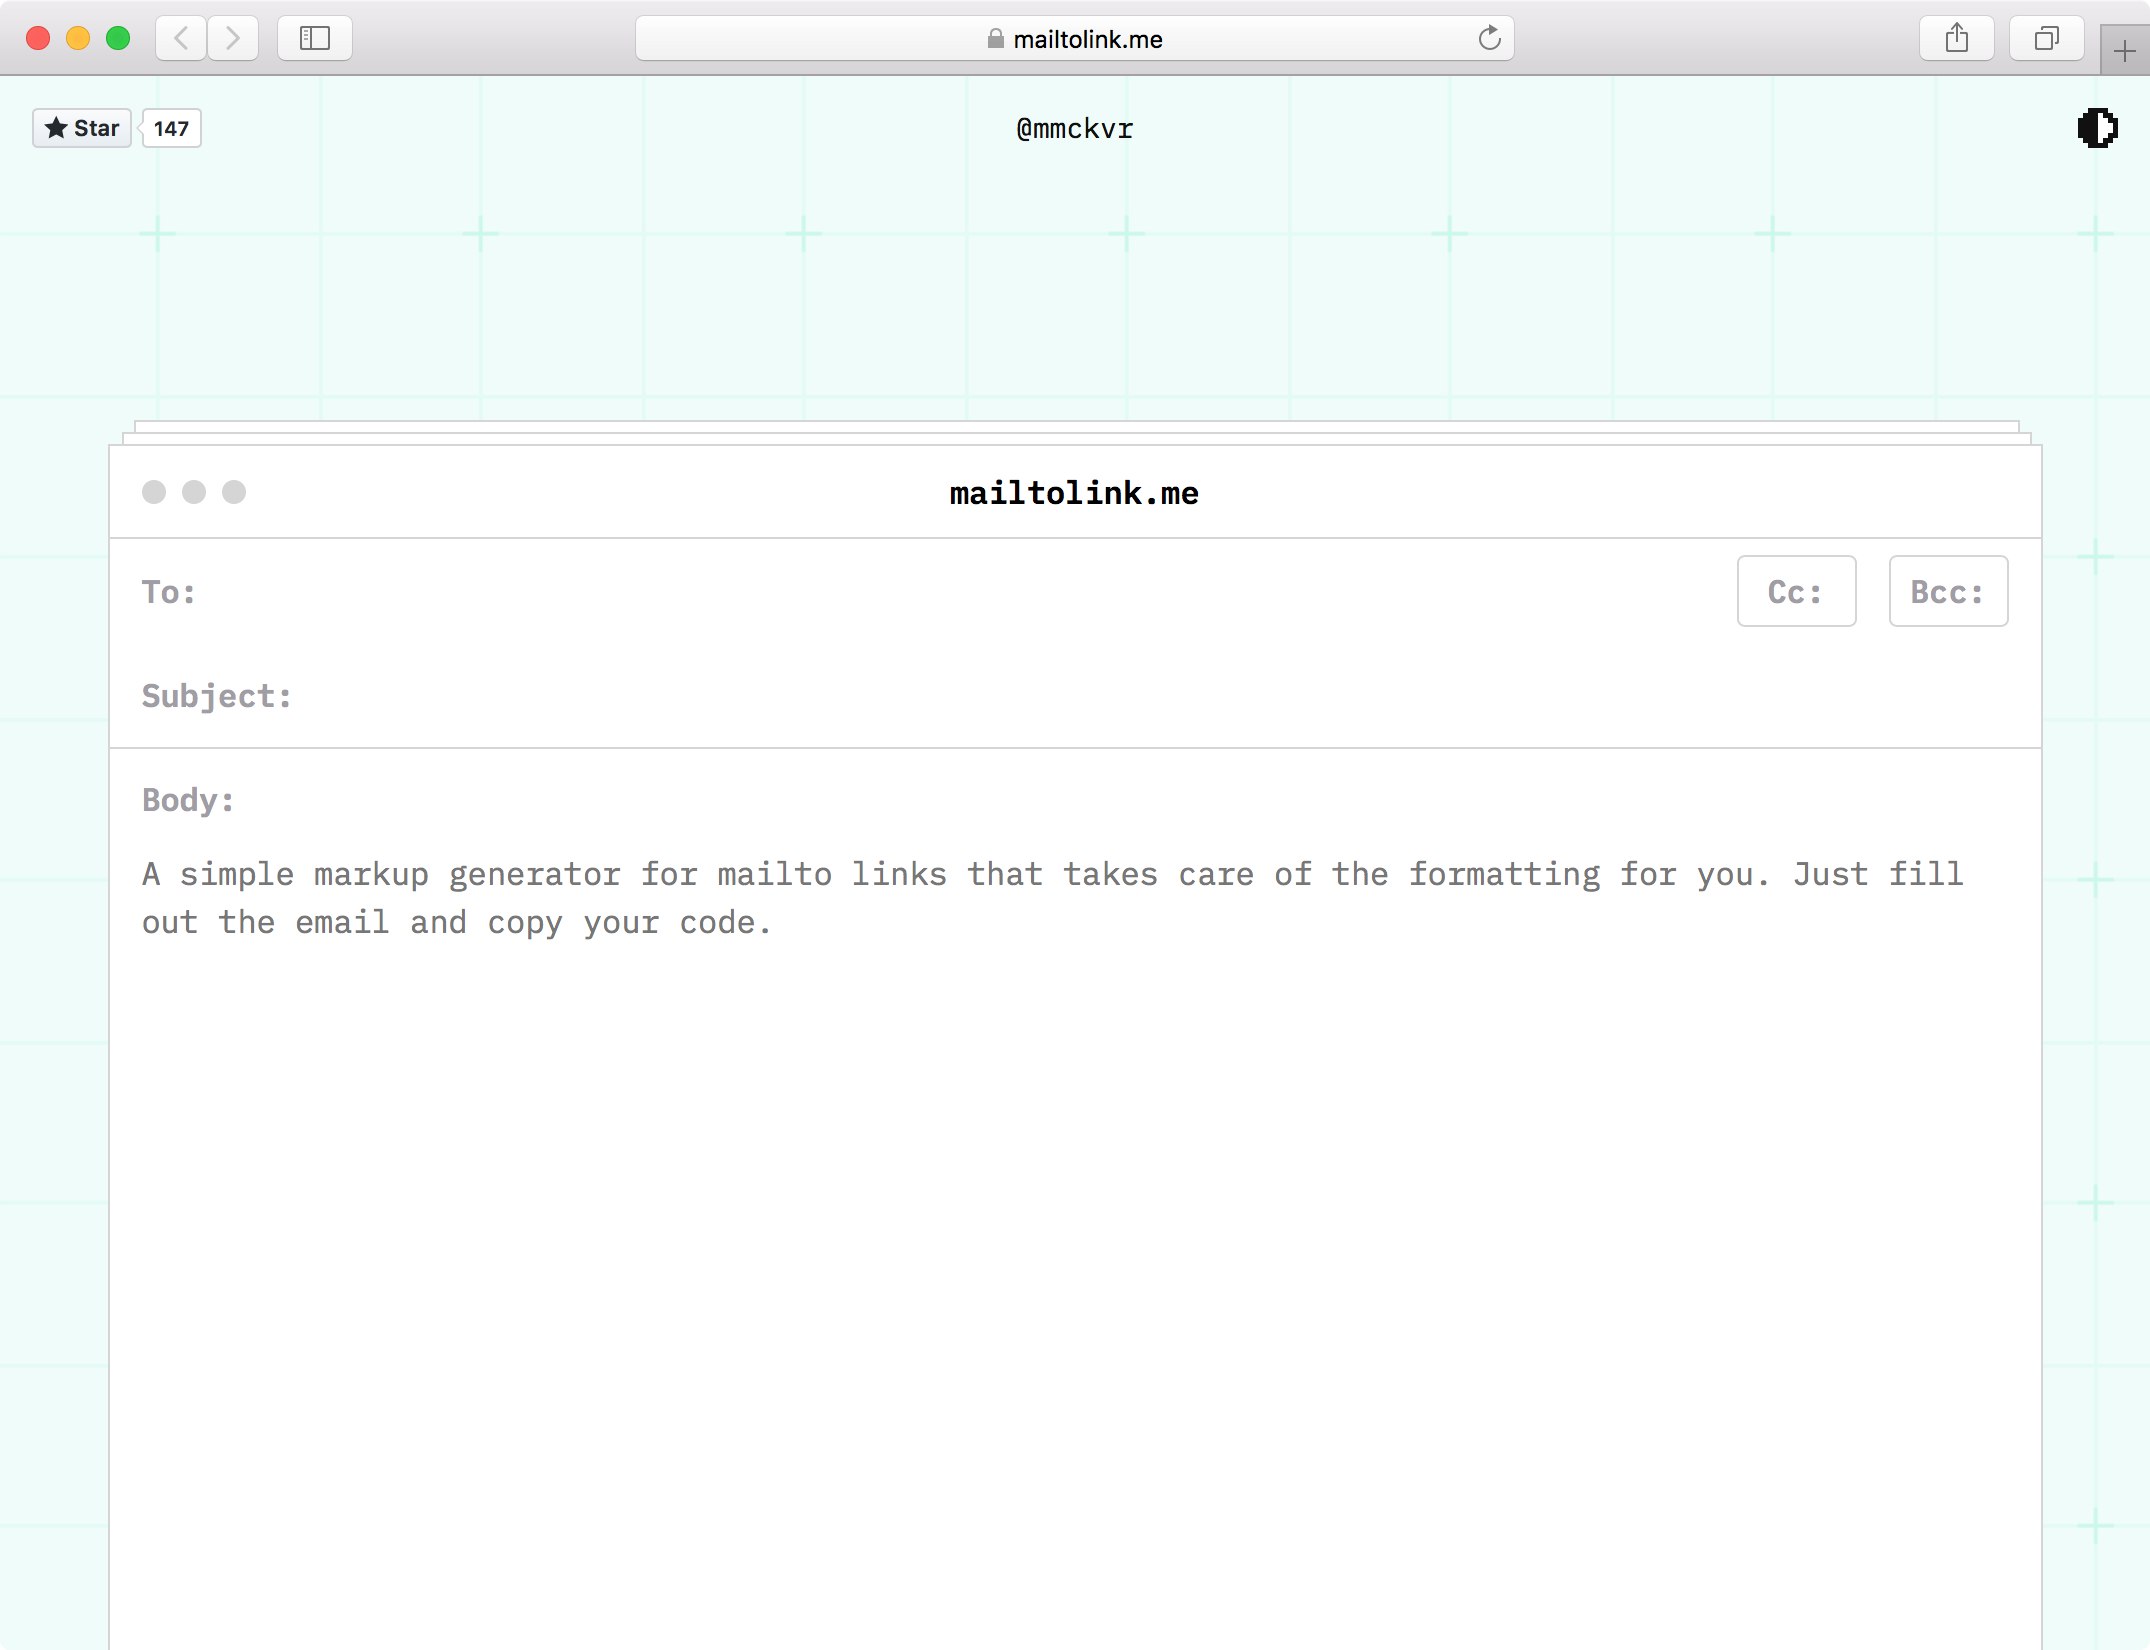The width and height of the screenshot is (2150, 1650).
Task: Go back with Safari's back arrow
Action: click(x=181, y=38)
